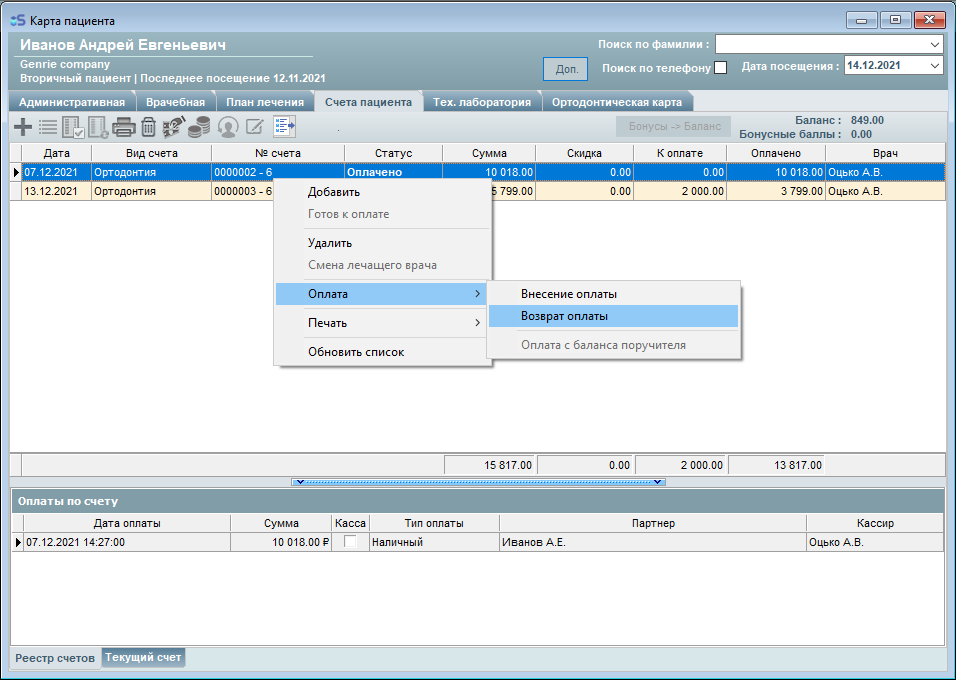Click the person avatar icon in toolbar
956x680 pixels.
tap(228, 127)
